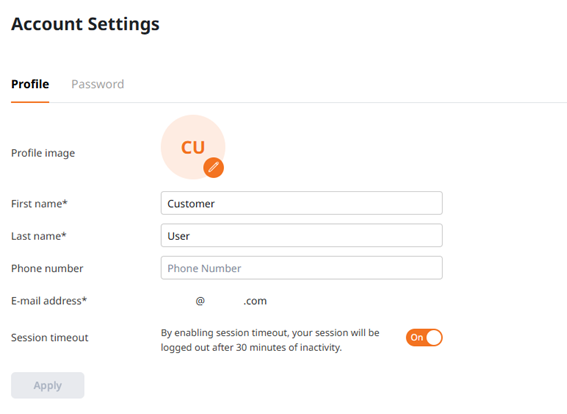Click the 'On' text inside the toggle
The width and height of the screenshot is (567, 414).
[417, 337]
